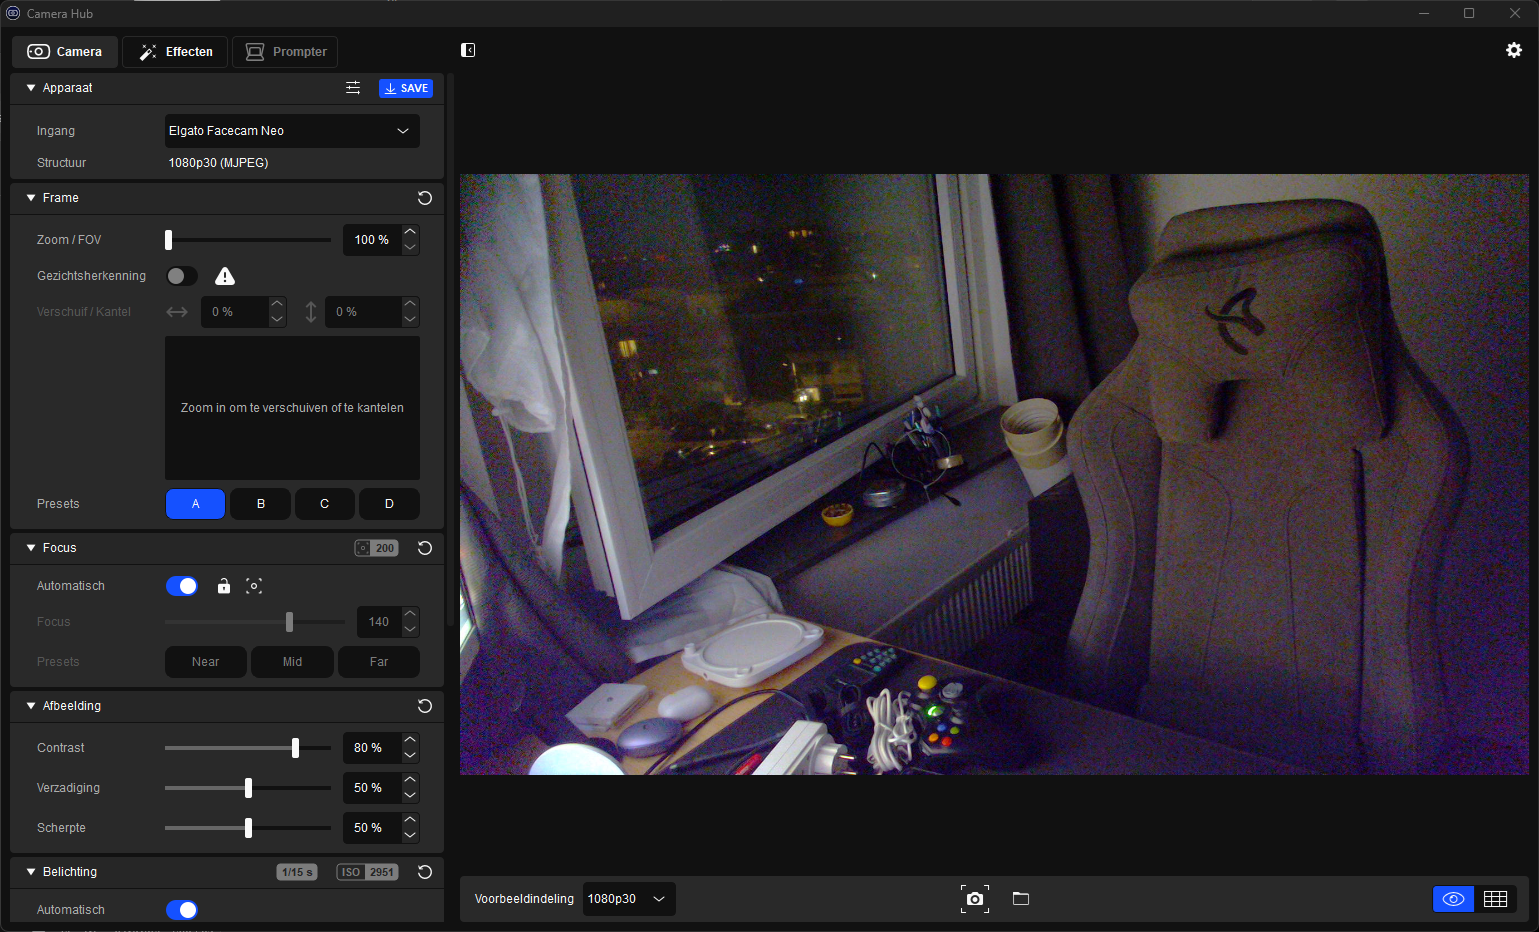Collapse the Focus section
The image size is (1539, 932).
coord(31,548)
